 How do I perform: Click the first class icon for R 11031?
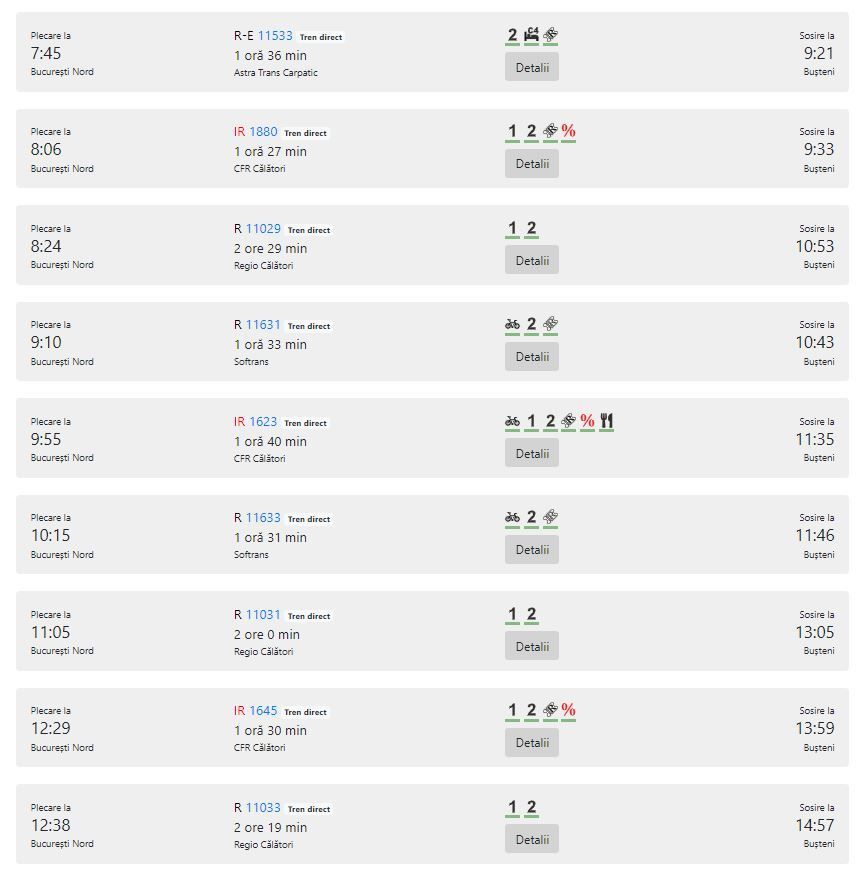[512, 614]
